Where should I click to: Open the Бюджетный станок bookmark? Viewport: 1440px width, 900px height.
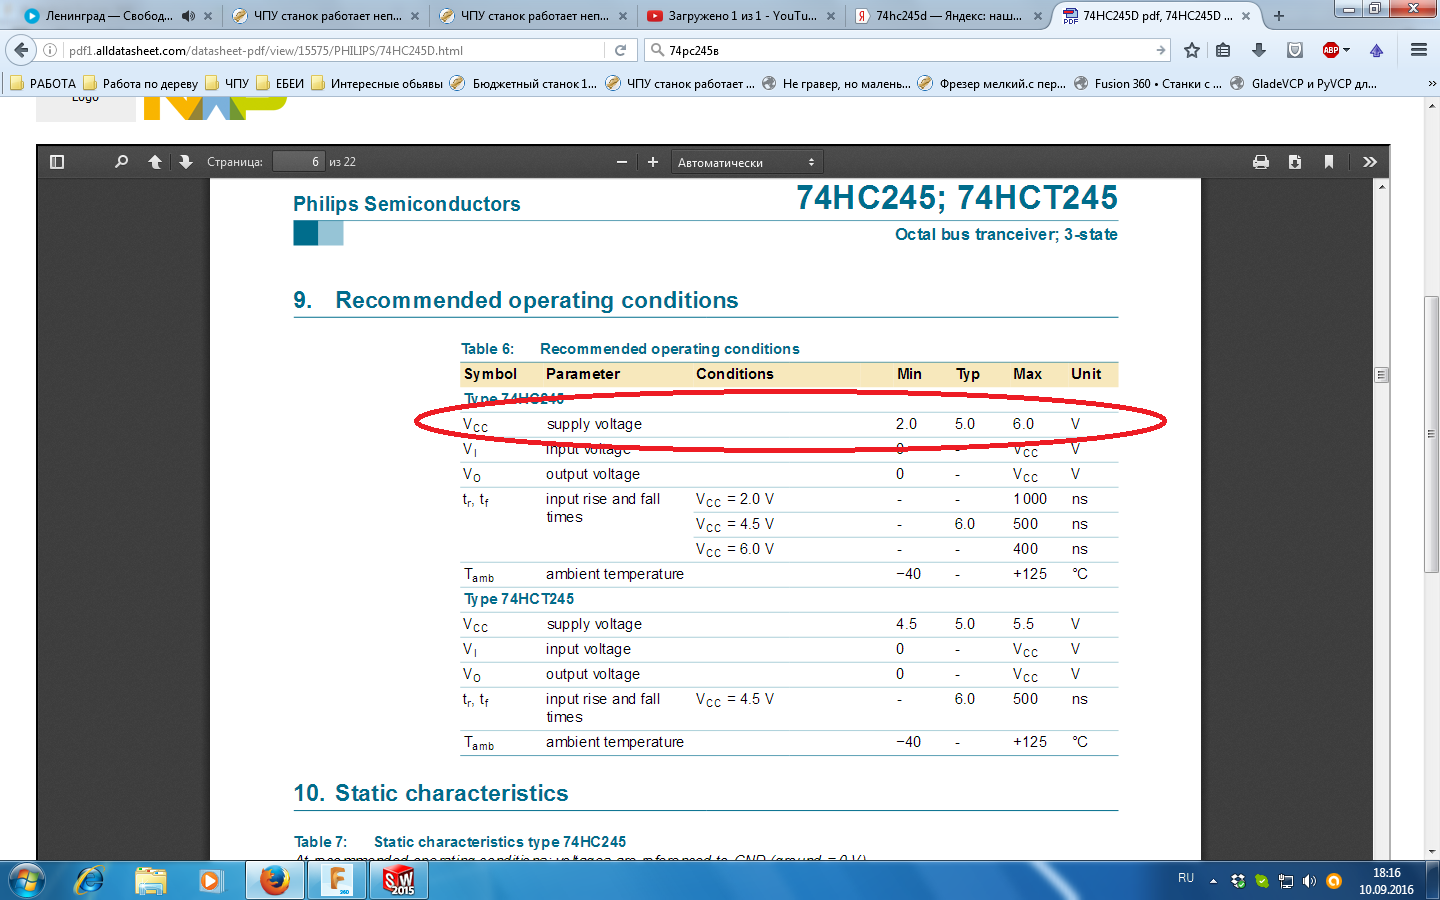[523, 84]
